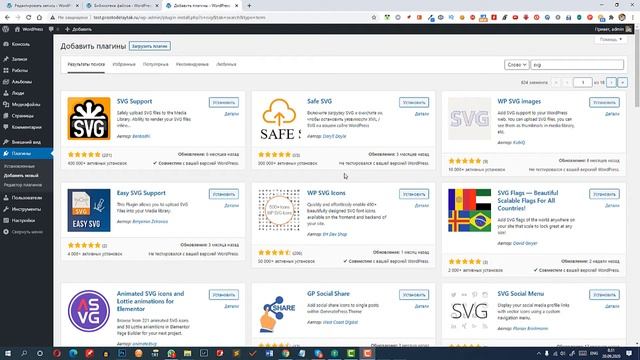Screen dimensions: 640x360
Task: Install the SVG Social Menu plugin
Action: tap(604, 295)
